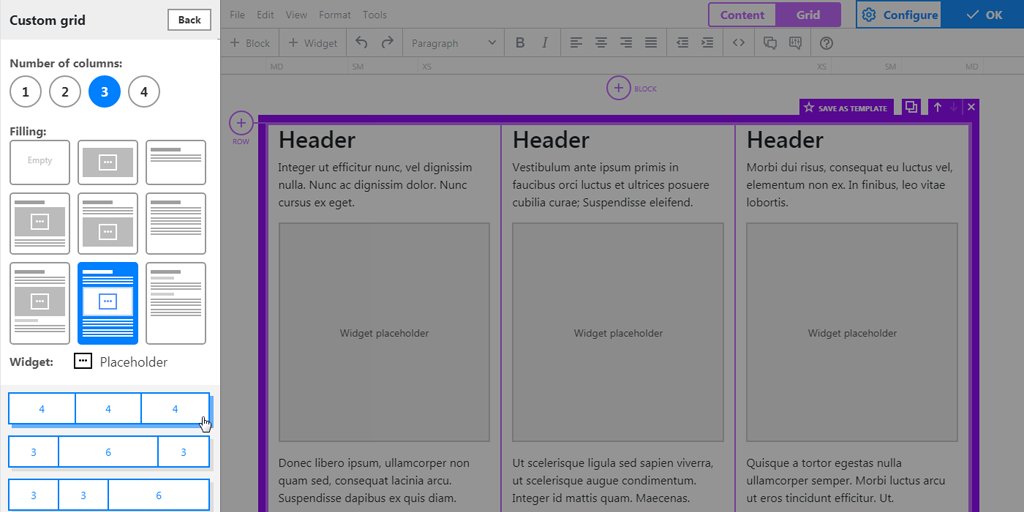Center align text
Viewport: 1024px width, 512px height.
coord(601,43)
